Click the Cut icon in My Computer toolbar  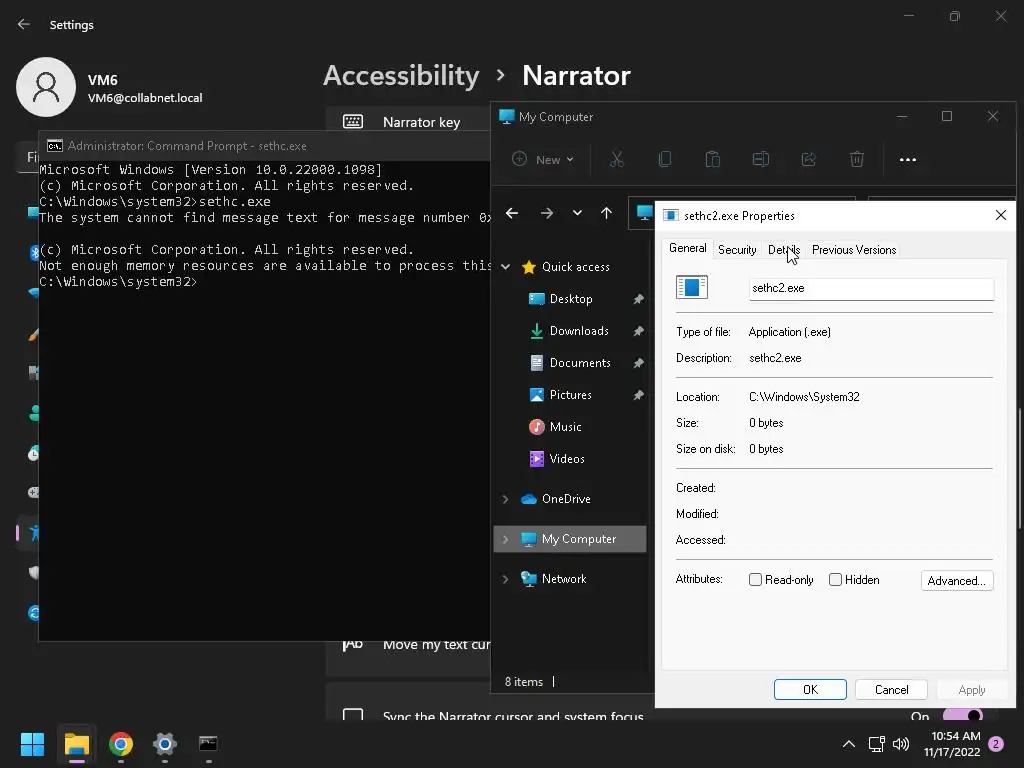coord(616,159)
